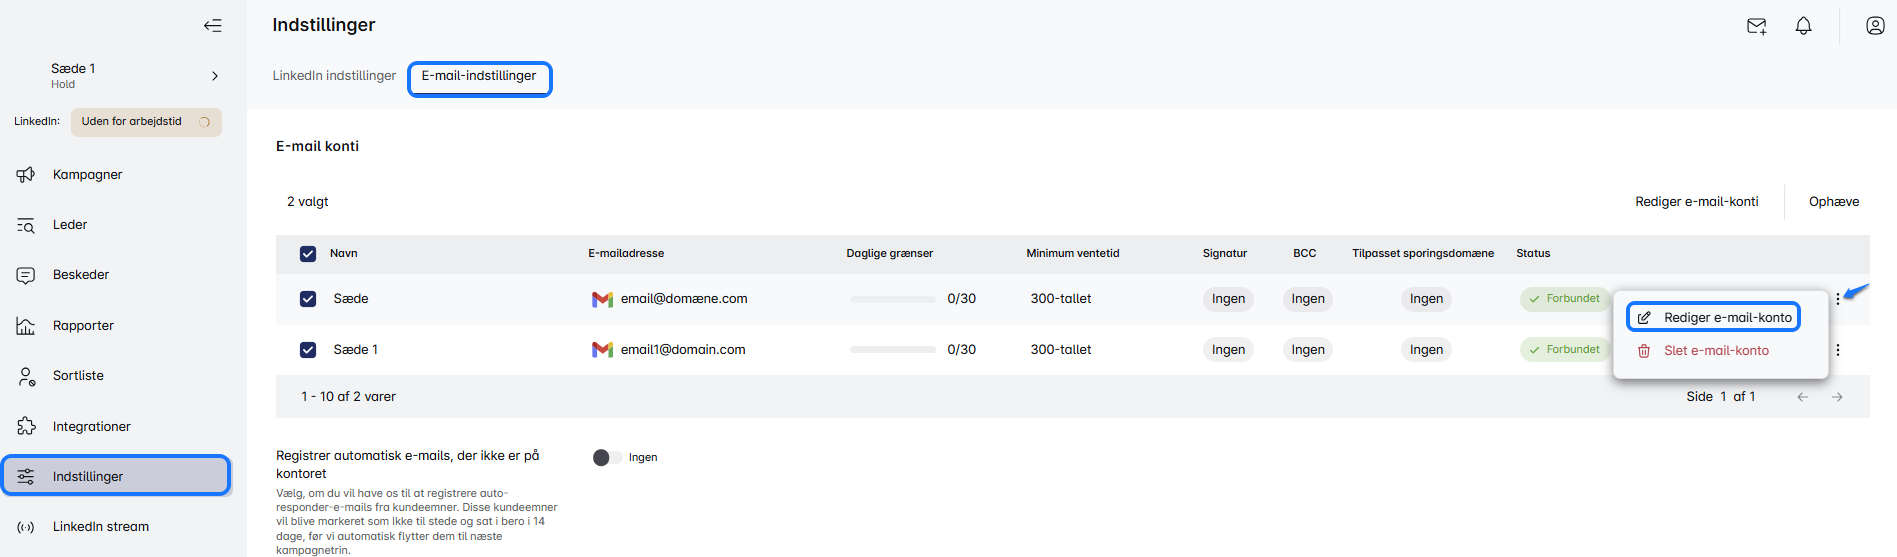1897x557 pixels.
Task: Open Rapporter chart icon in sidebar
Action: (x=26, y=326)
